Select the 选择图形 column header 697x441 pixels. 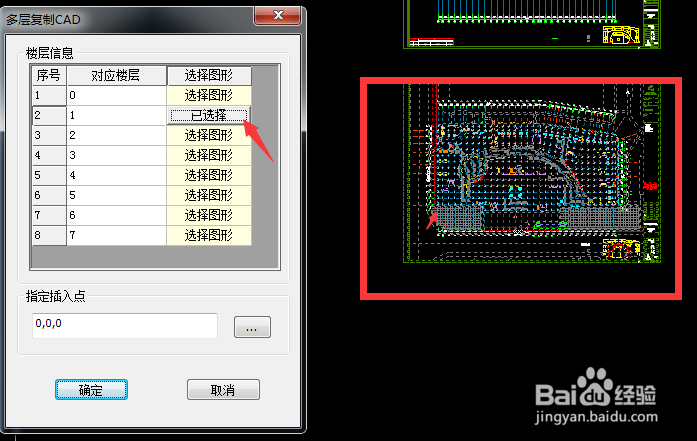coord(209,75)
